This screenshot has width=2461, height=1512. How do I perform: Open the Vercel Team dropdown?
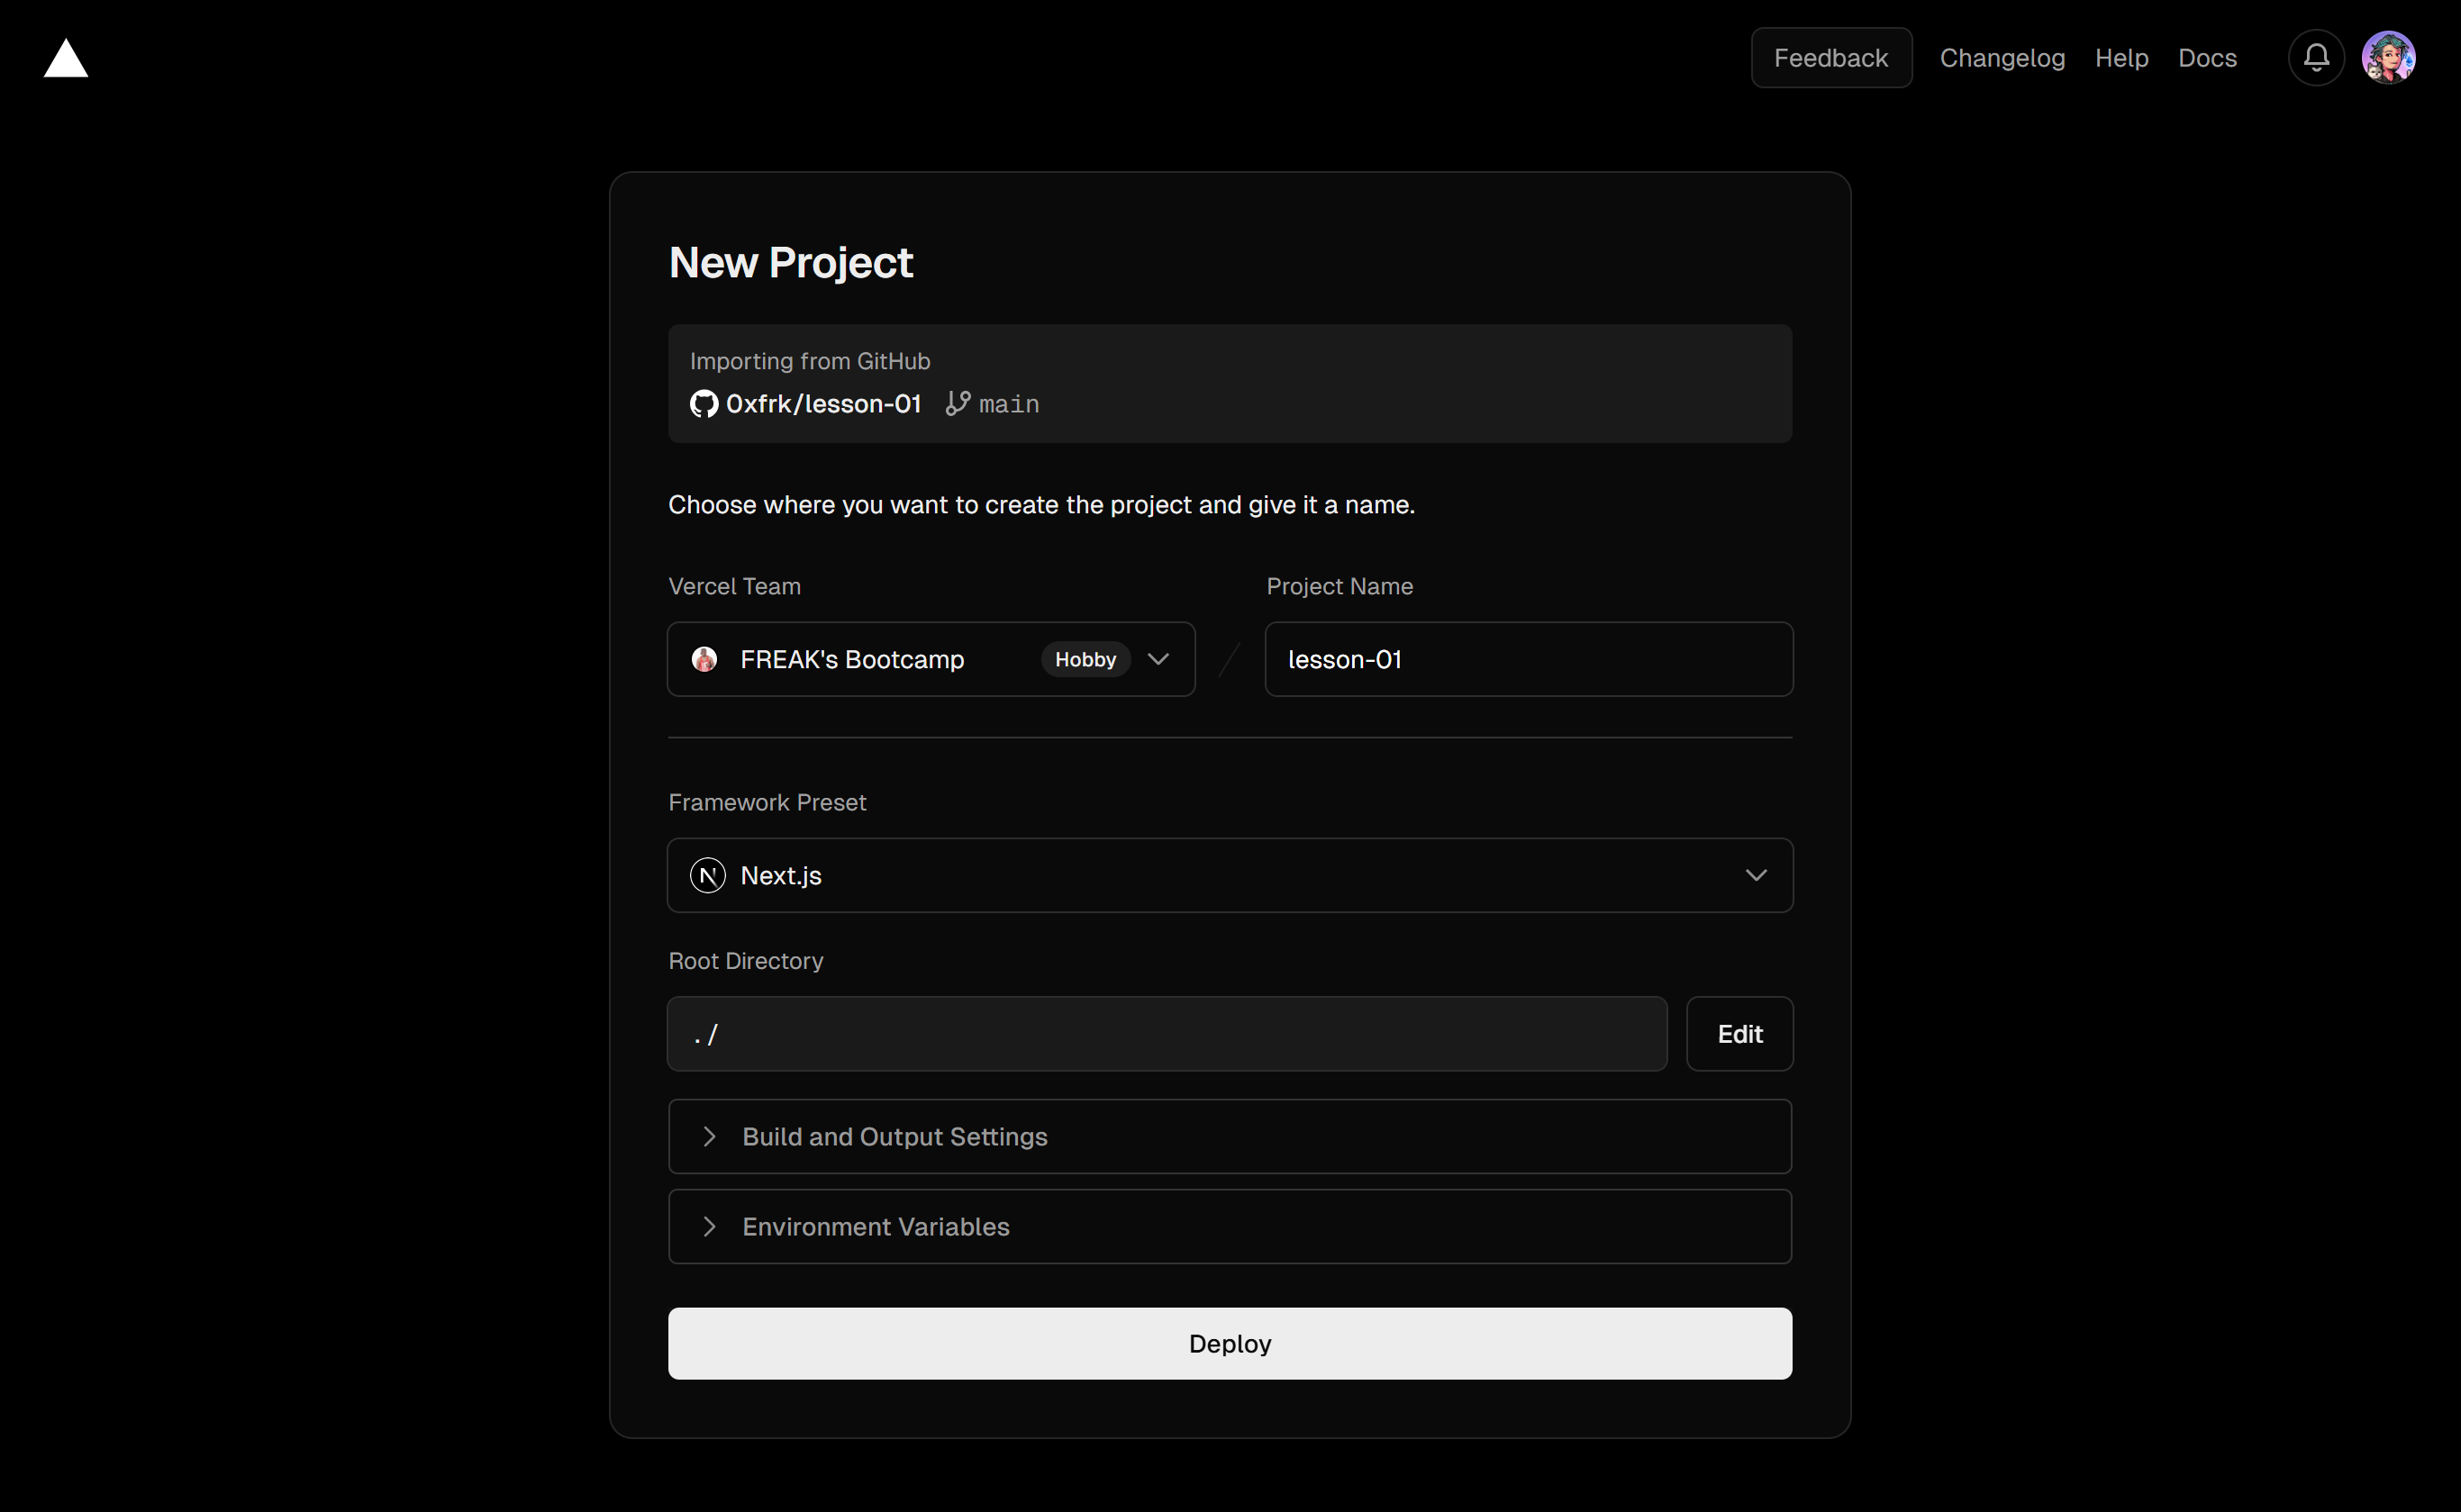tap(931, 659)
